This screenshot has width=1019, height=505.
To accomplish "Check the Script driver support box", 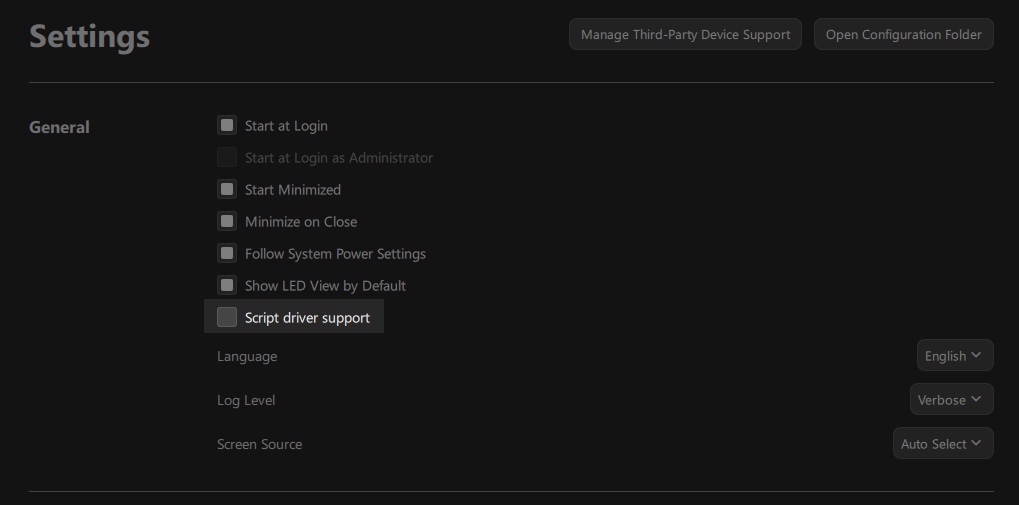I will coord(227,317).
